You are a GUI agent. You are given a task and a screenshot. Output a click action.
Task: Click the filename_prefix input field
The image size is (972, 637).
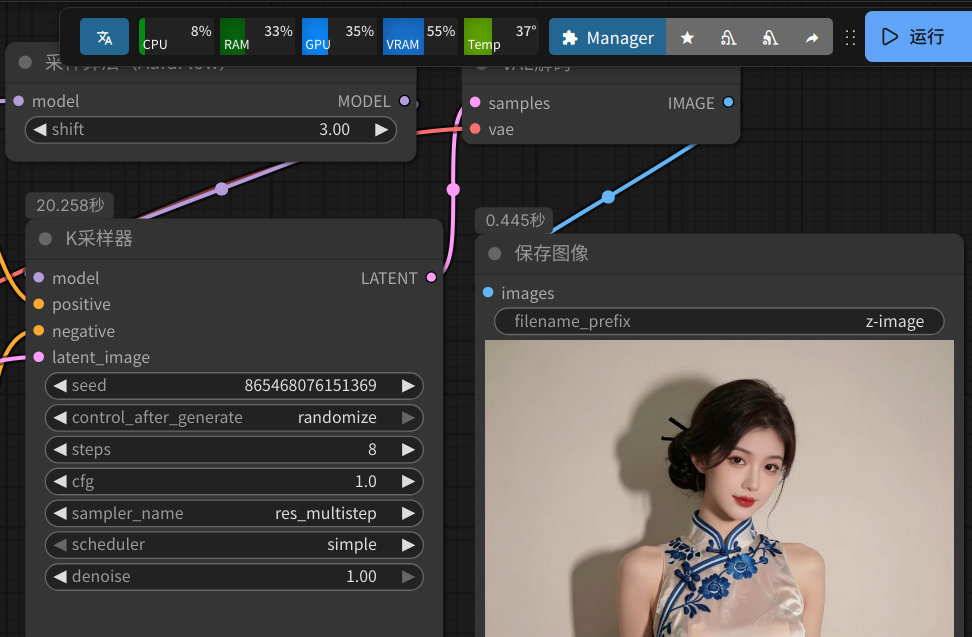(x=719, y=321)
